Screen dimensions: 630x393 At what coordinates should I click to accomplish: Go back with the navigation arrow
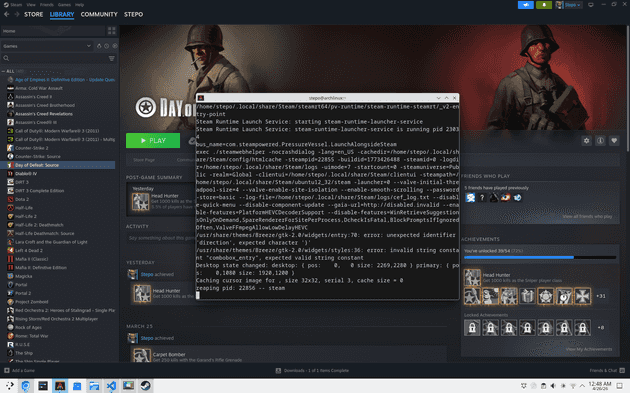(6, 14)
